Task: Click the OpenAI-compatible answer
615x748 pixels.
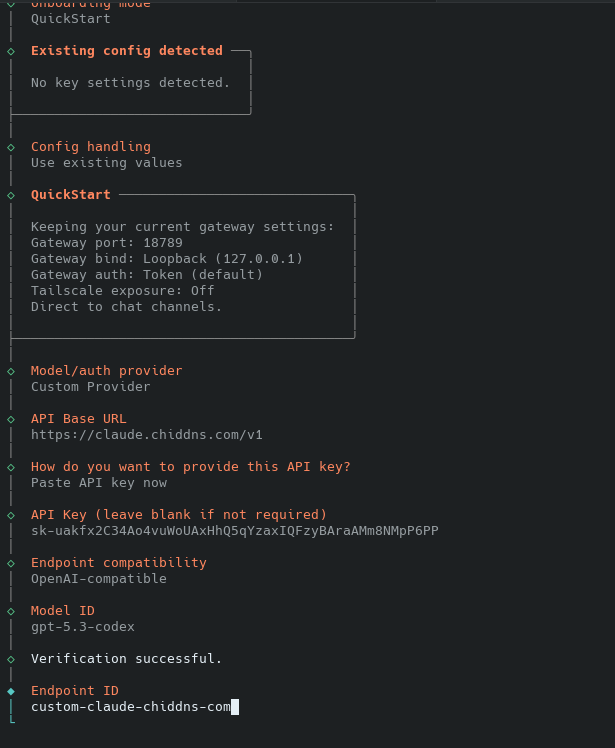Action: point(98,579)
